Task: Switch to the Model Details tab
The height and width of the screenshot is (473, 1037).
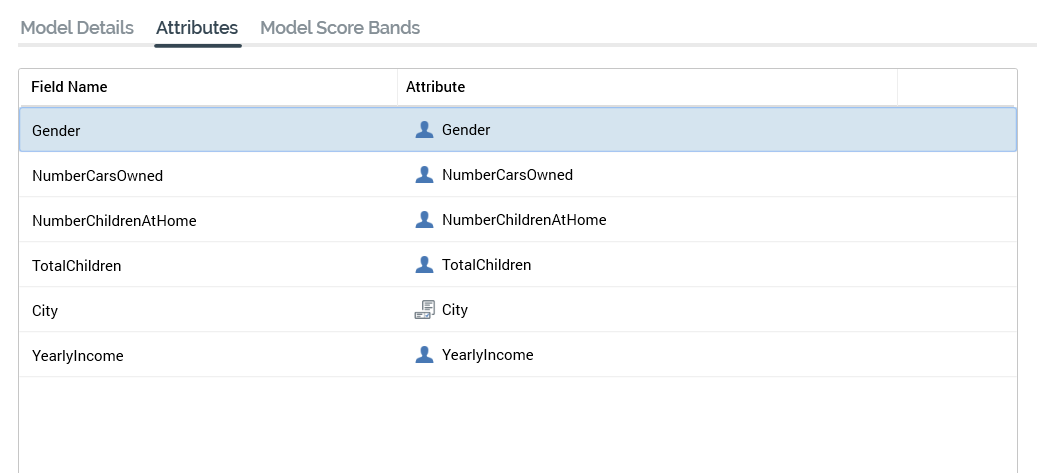Action: pyautogui.click(x=77, y=28)
